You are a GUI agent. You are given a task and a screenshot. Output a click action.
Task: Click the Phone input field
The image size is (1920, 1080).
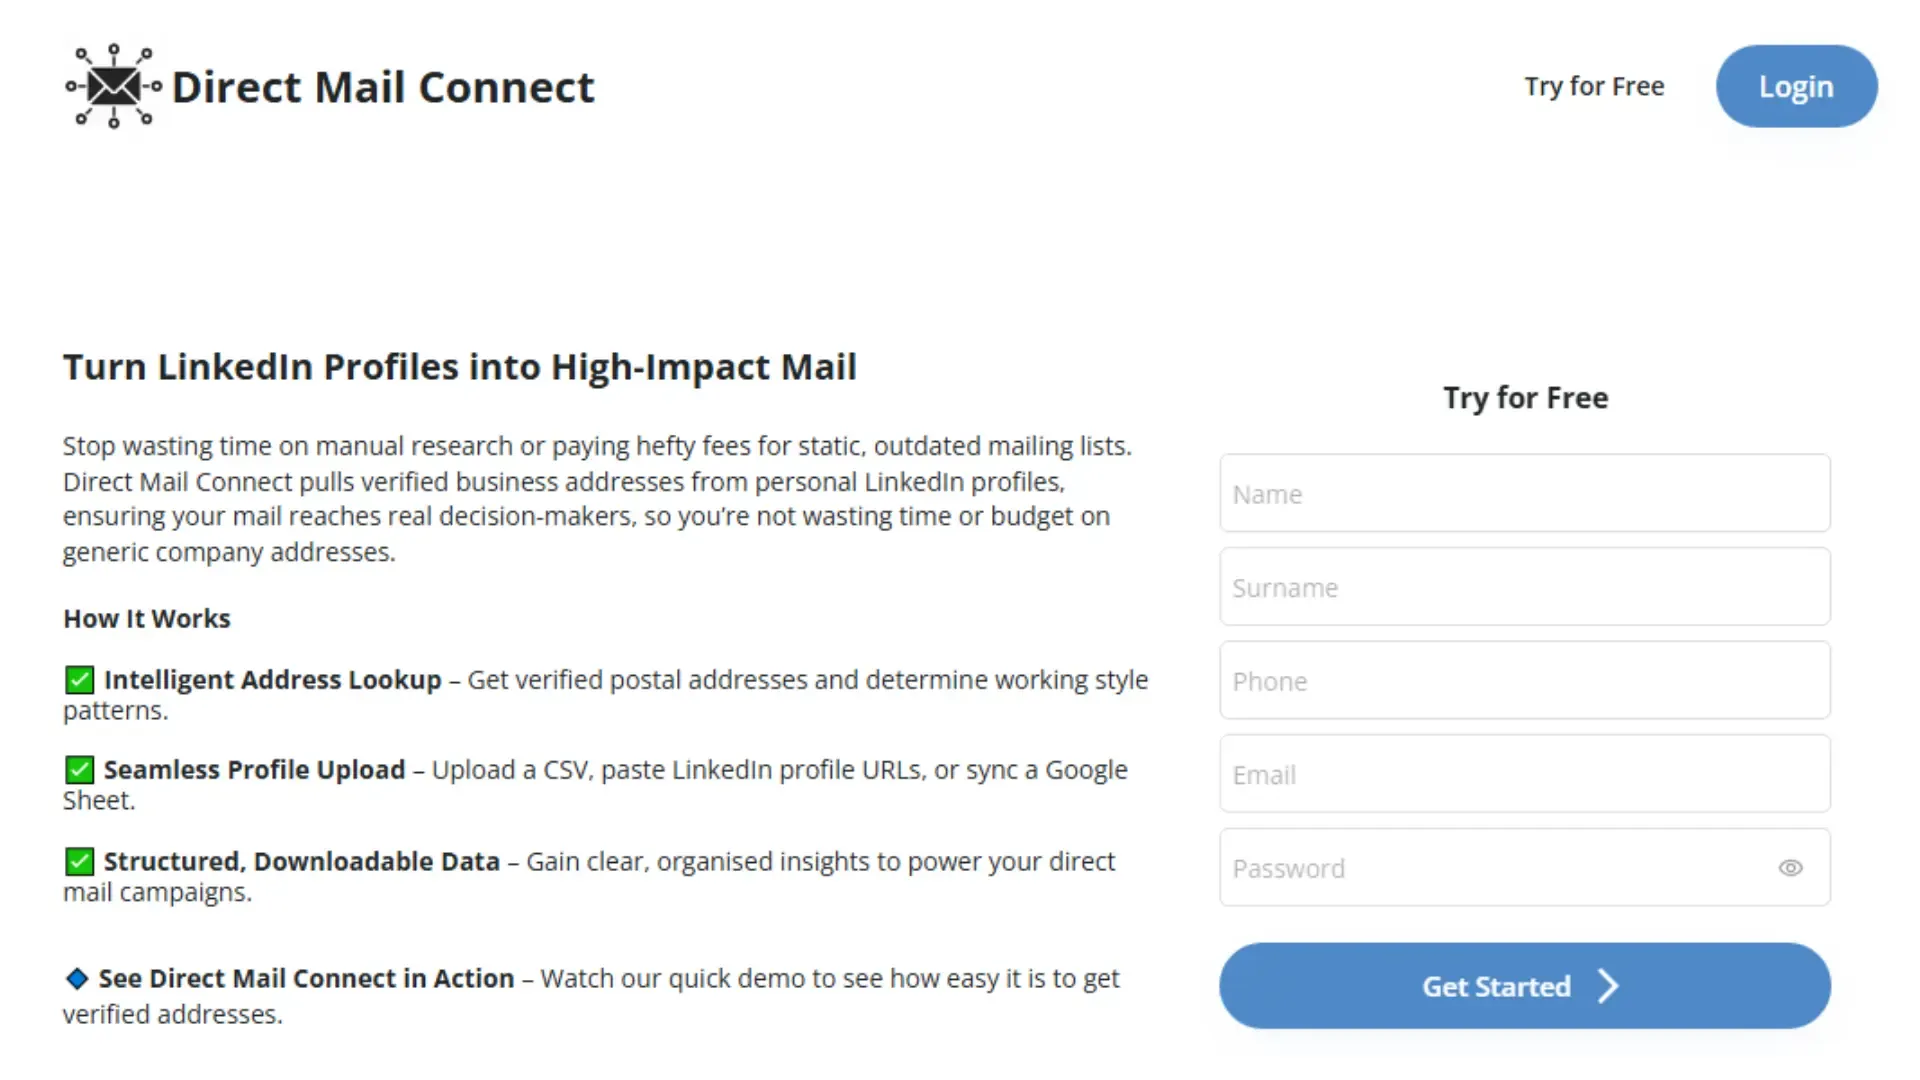coord(1525,680)
